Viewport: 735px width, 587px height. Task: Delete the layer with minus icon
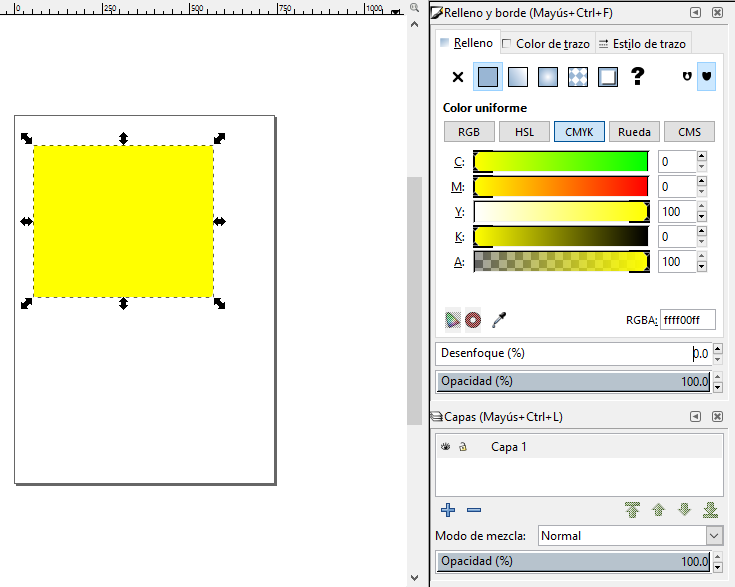(474, 510)
